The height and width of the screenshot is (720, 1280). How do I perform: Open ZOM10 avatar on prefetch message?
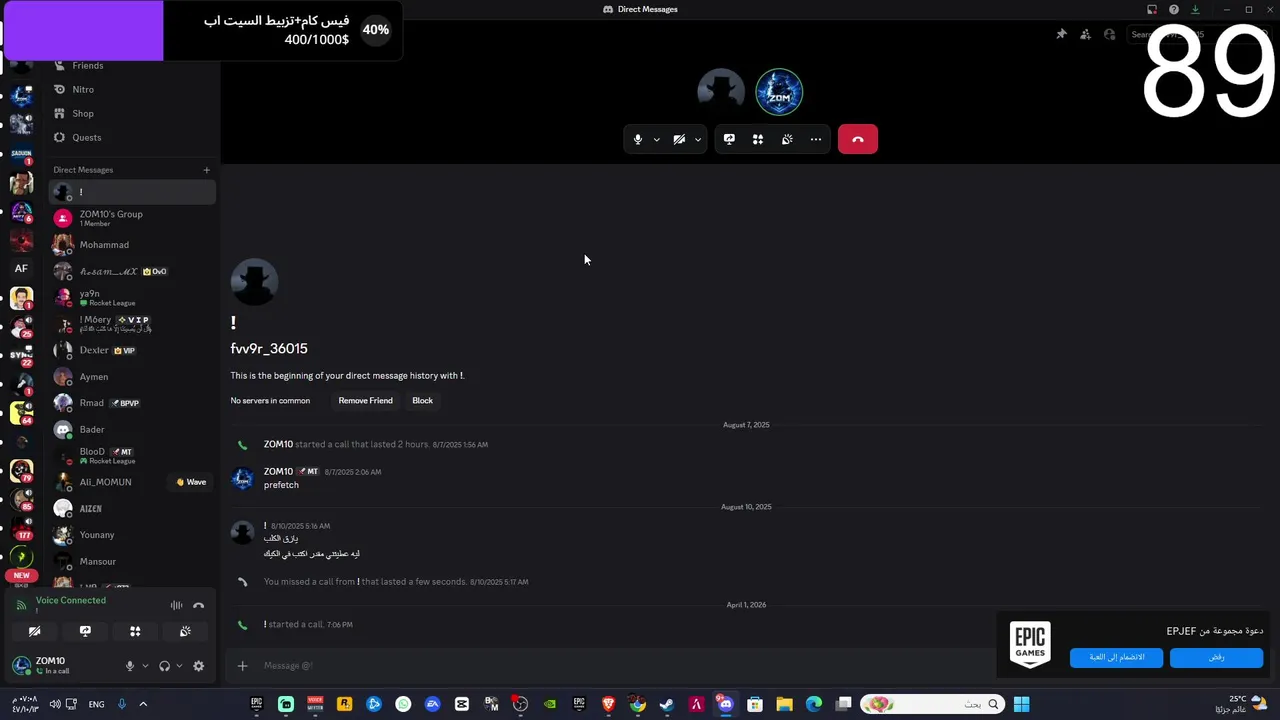[x=242, y=478]
